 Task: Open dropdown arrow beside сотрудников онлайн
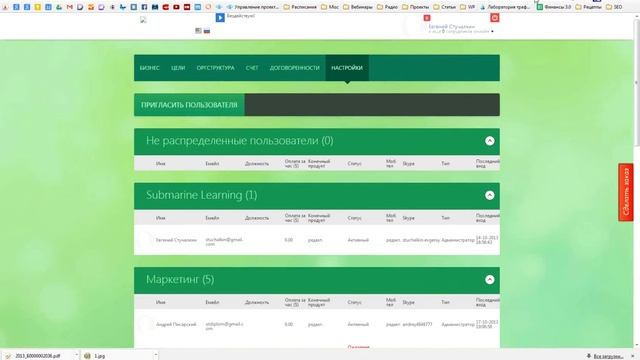click(492, 31)
